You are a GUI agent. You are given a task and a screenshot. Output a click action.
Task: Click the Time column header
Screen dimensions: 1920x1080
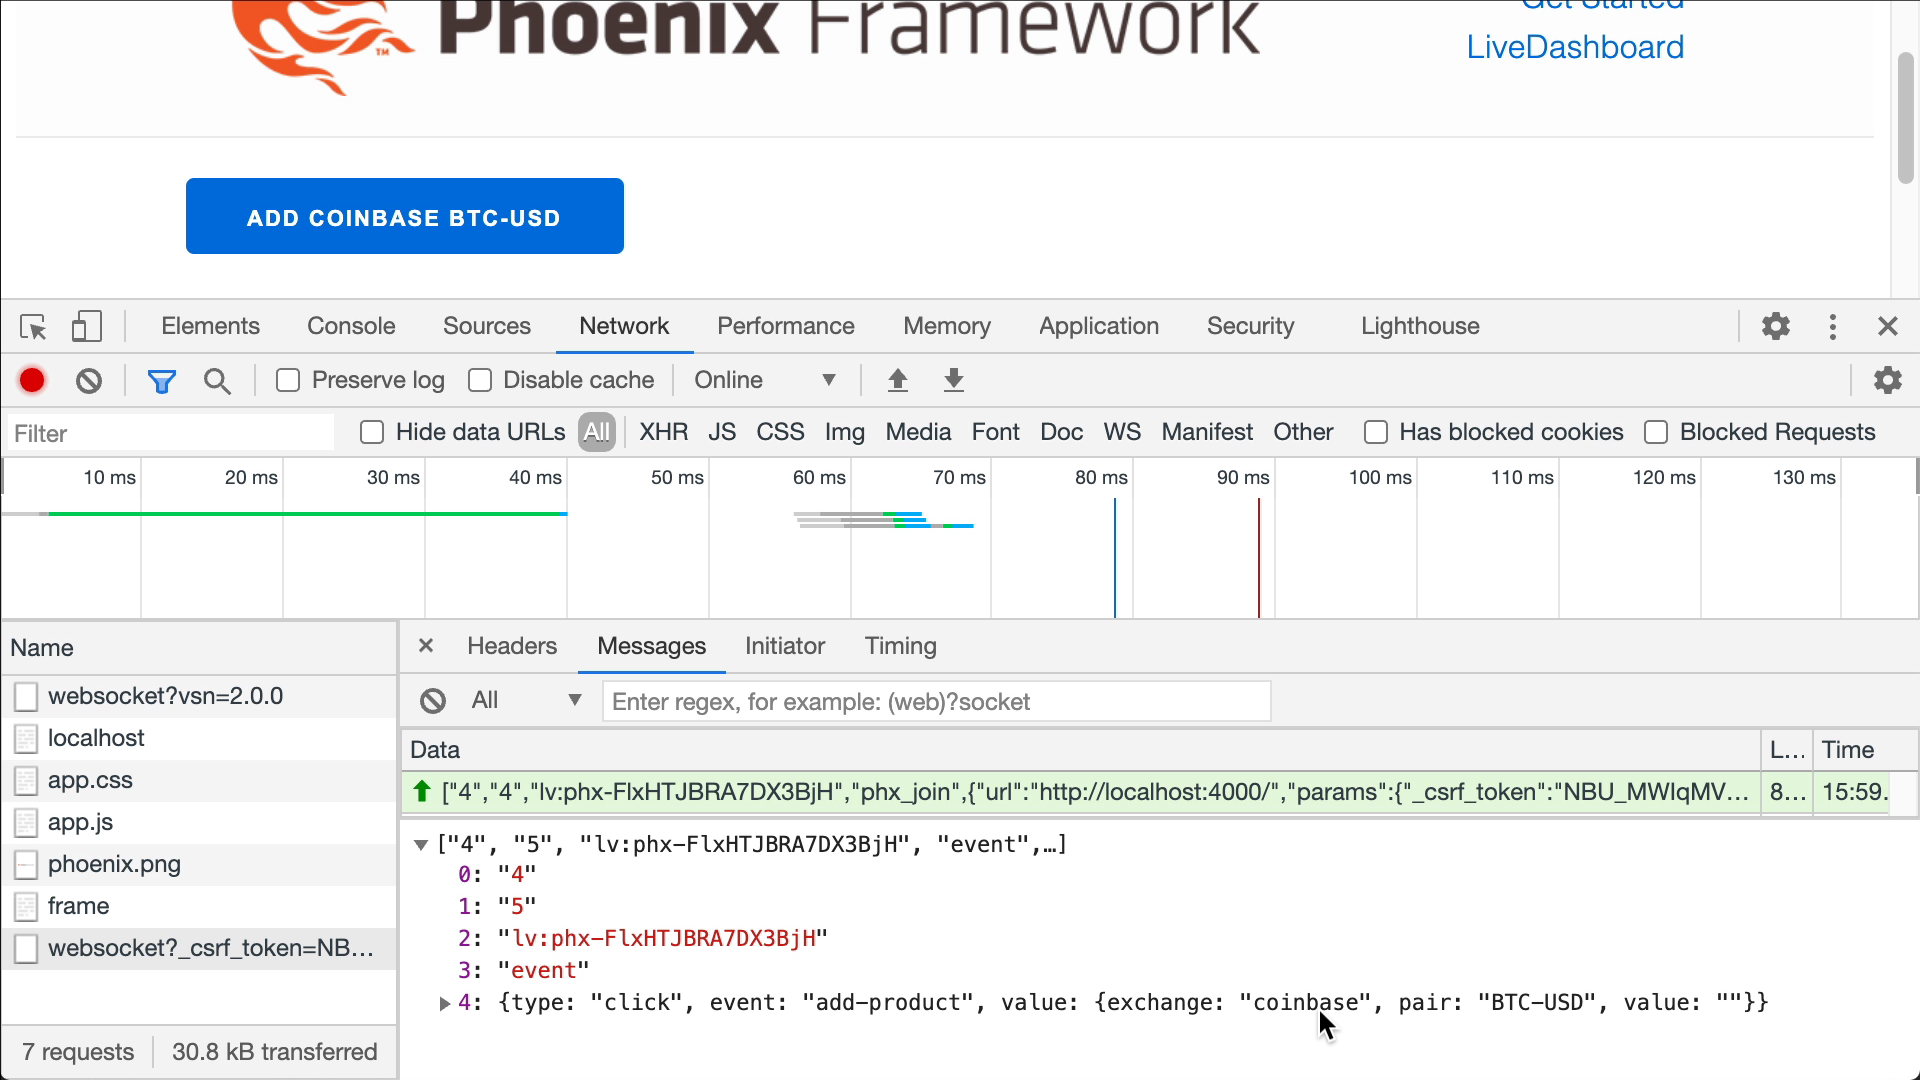tap(1866, 750)
